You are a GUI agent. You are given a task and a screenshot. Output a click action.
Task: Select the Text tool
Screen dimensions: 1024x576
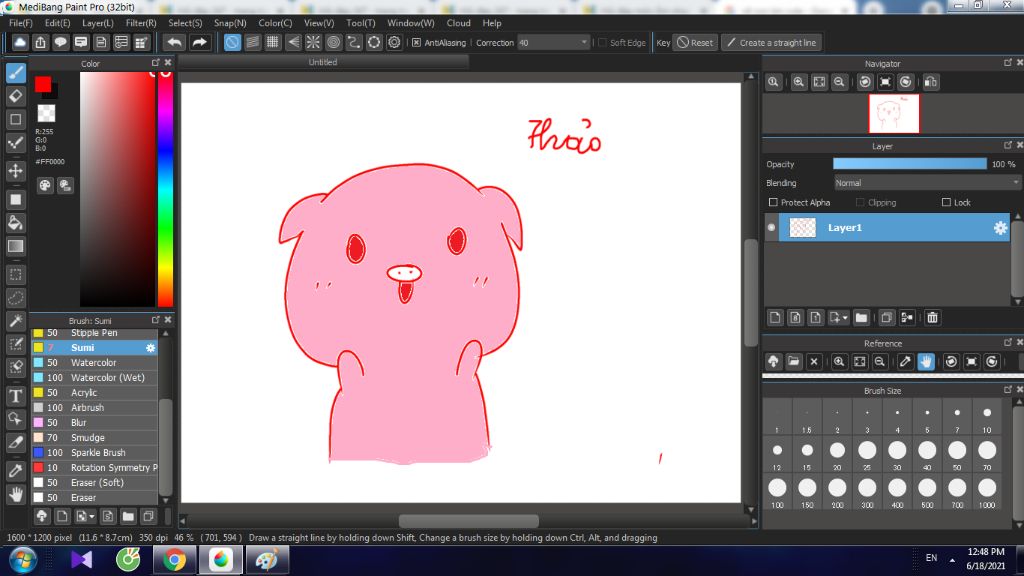point(15,396)
